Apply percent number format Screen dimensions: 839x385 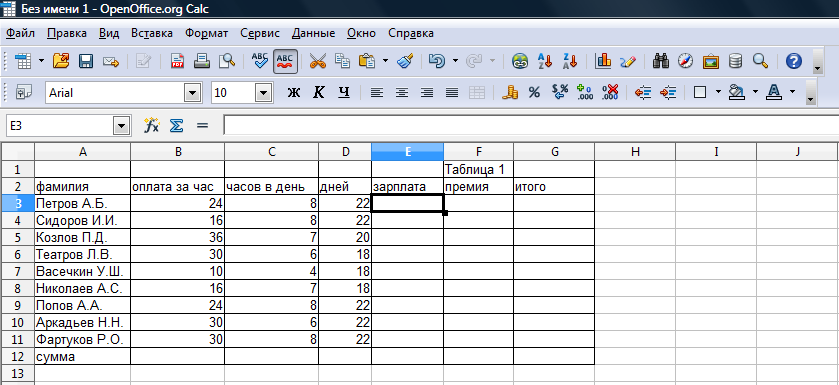pos(534,93)
